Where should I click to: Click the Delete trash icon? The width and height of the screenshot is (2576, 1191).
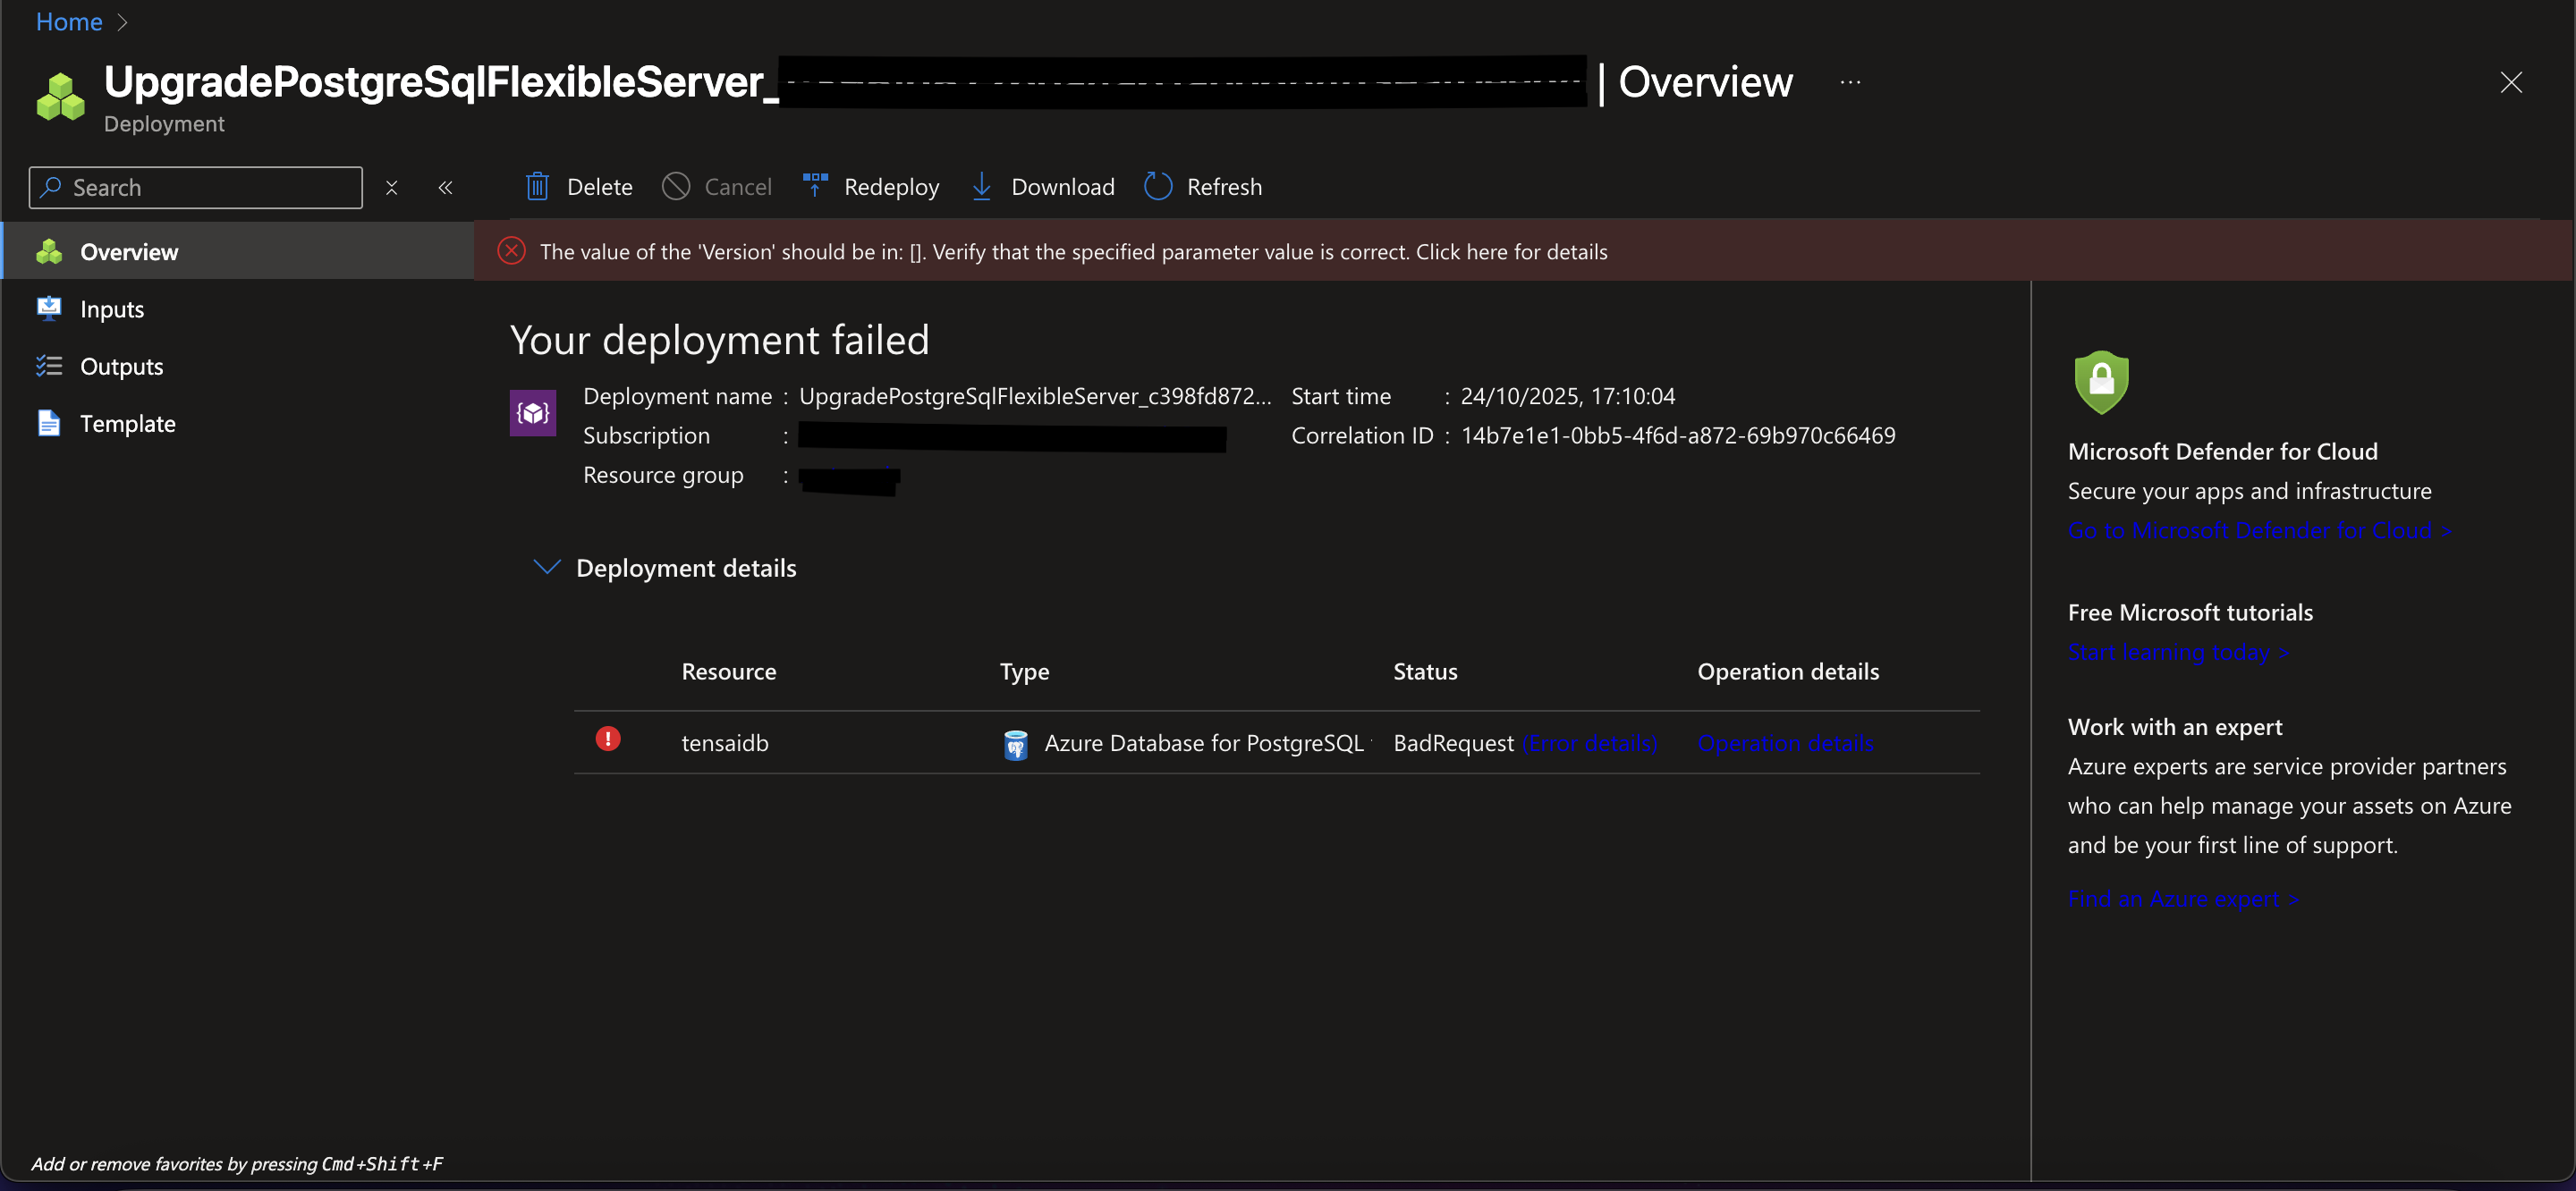click(537, 187)
